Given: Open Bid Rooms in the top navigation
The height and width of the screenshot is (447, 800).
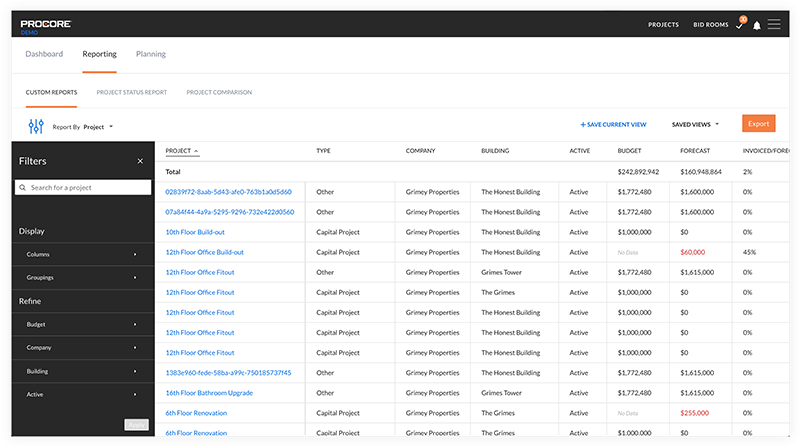Looking at the screenshot, I should click(x=711, y=24).
